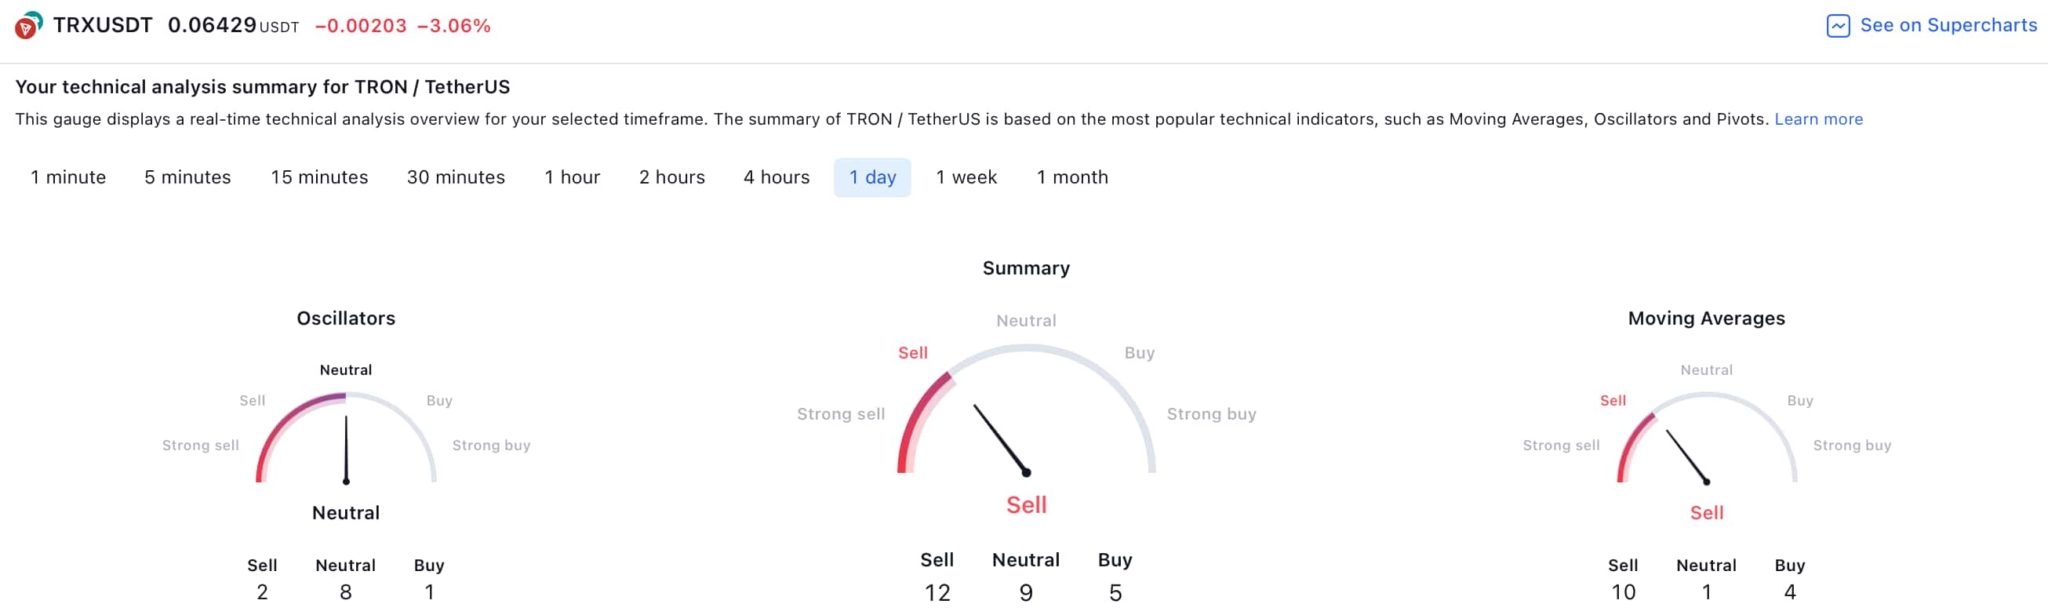
Task: Switch to 1 week timeframe
Action: tap(966, 177)
